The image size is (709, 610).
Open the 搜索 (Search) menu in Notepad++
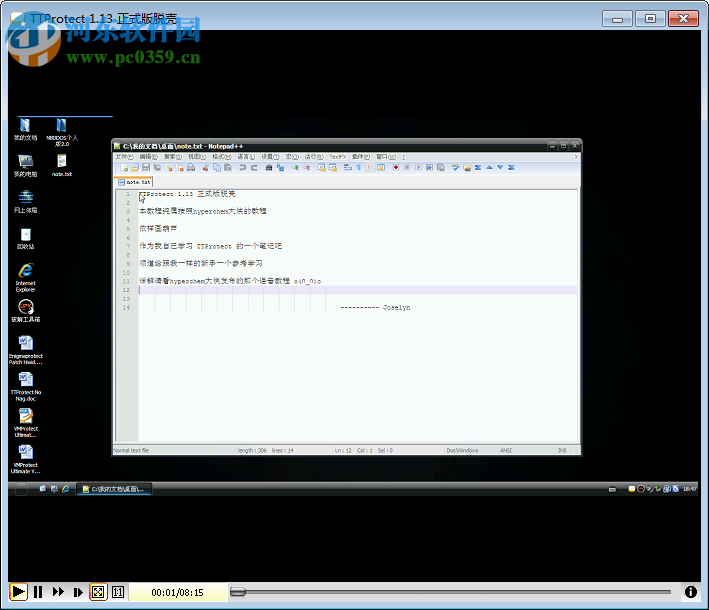(x=173, y=156)
